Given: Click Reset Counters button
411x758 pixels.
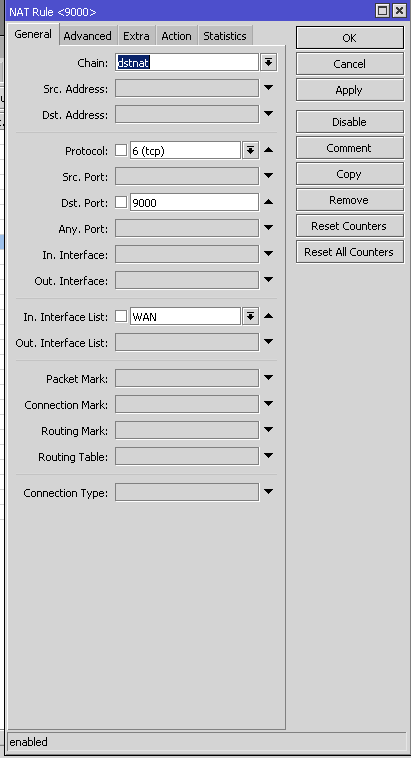Looking at the screenshot, I should (x=350, y=226).
